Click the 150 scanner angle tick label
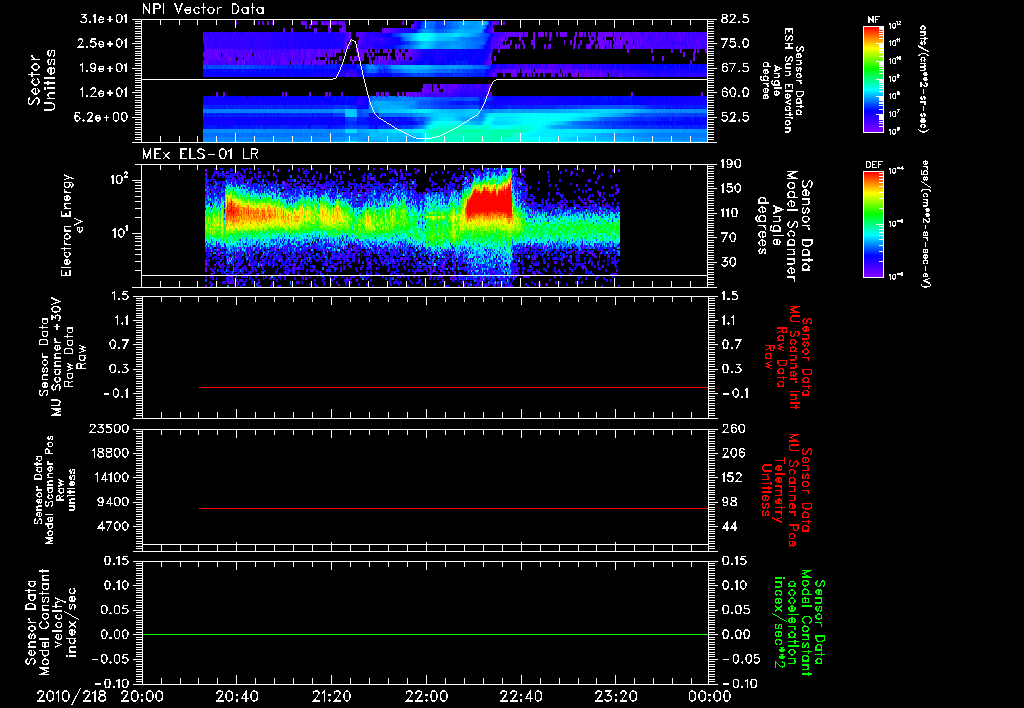Viewport: 1024px width, 708px height. (x=733, y=189)
